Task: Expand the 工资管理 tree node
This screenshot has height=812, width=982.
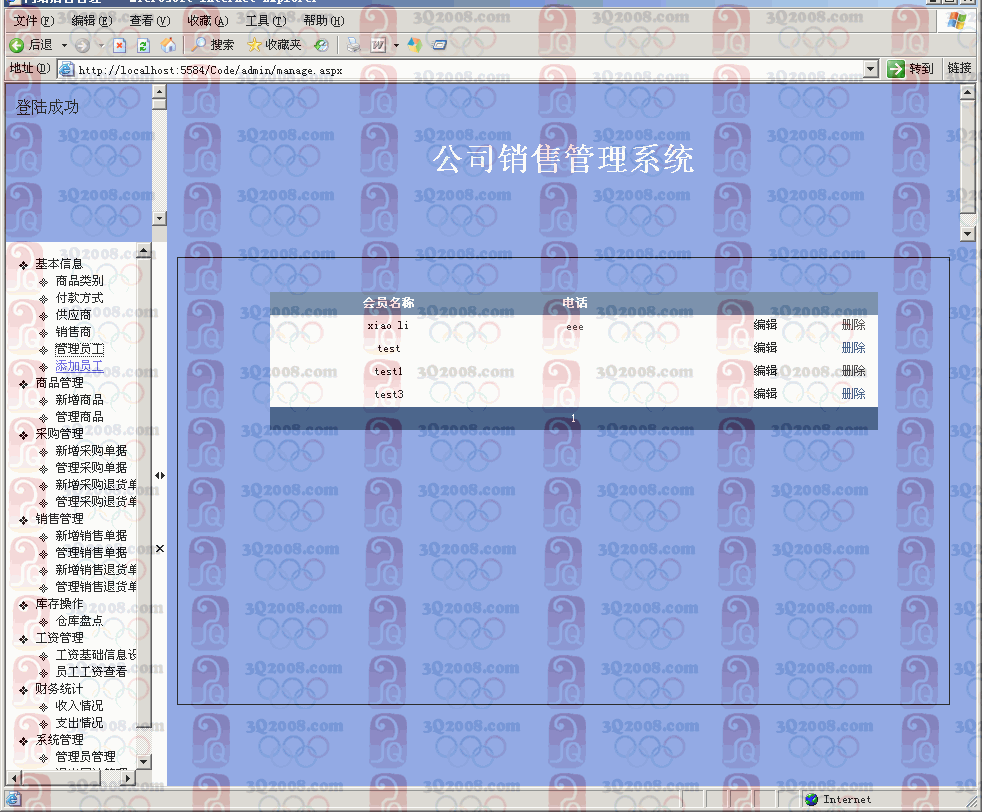Action: [24, 639]
